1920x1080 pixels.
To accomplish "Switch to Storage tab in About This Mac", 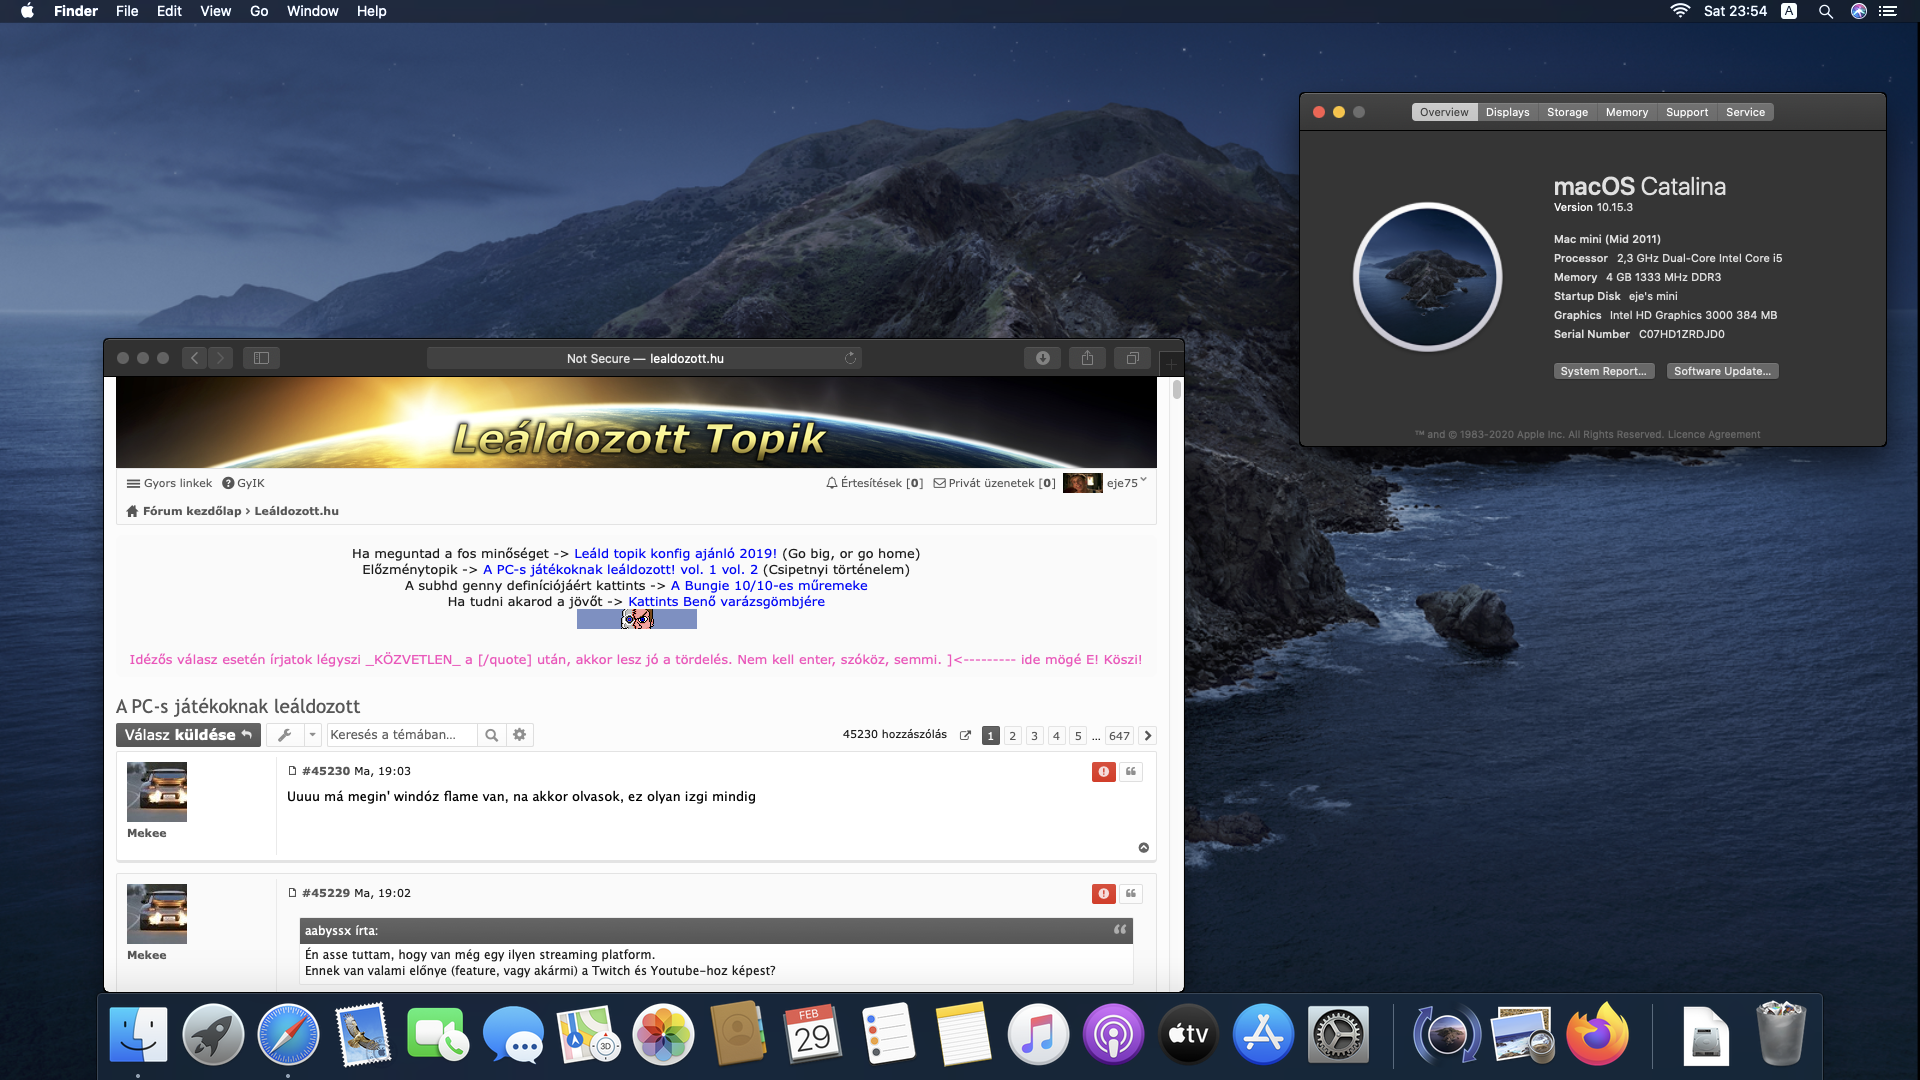I will point(1567,112).
